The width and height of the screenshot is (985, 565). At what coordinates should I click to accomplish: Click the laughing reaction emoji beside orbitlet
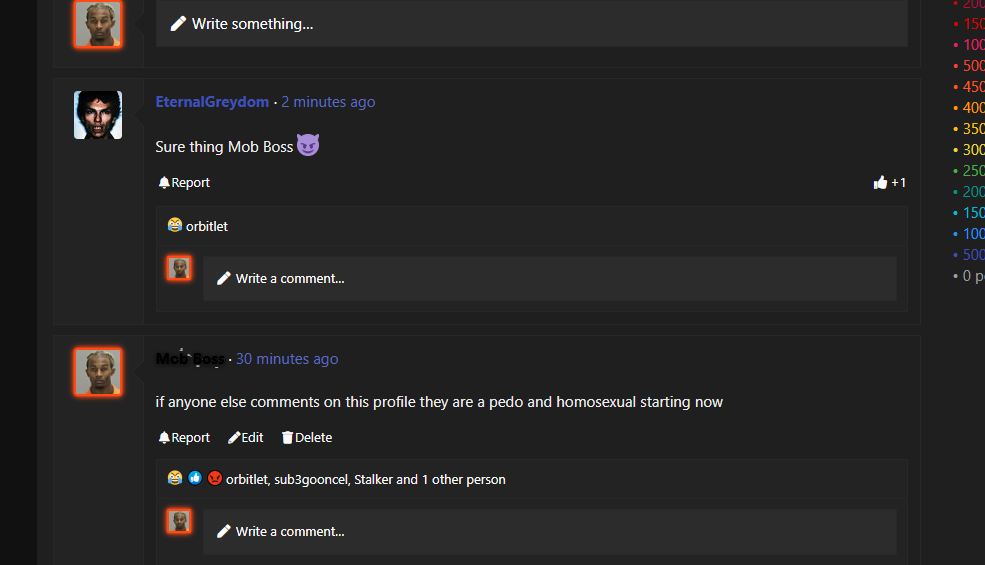click(x=175, y=225)
